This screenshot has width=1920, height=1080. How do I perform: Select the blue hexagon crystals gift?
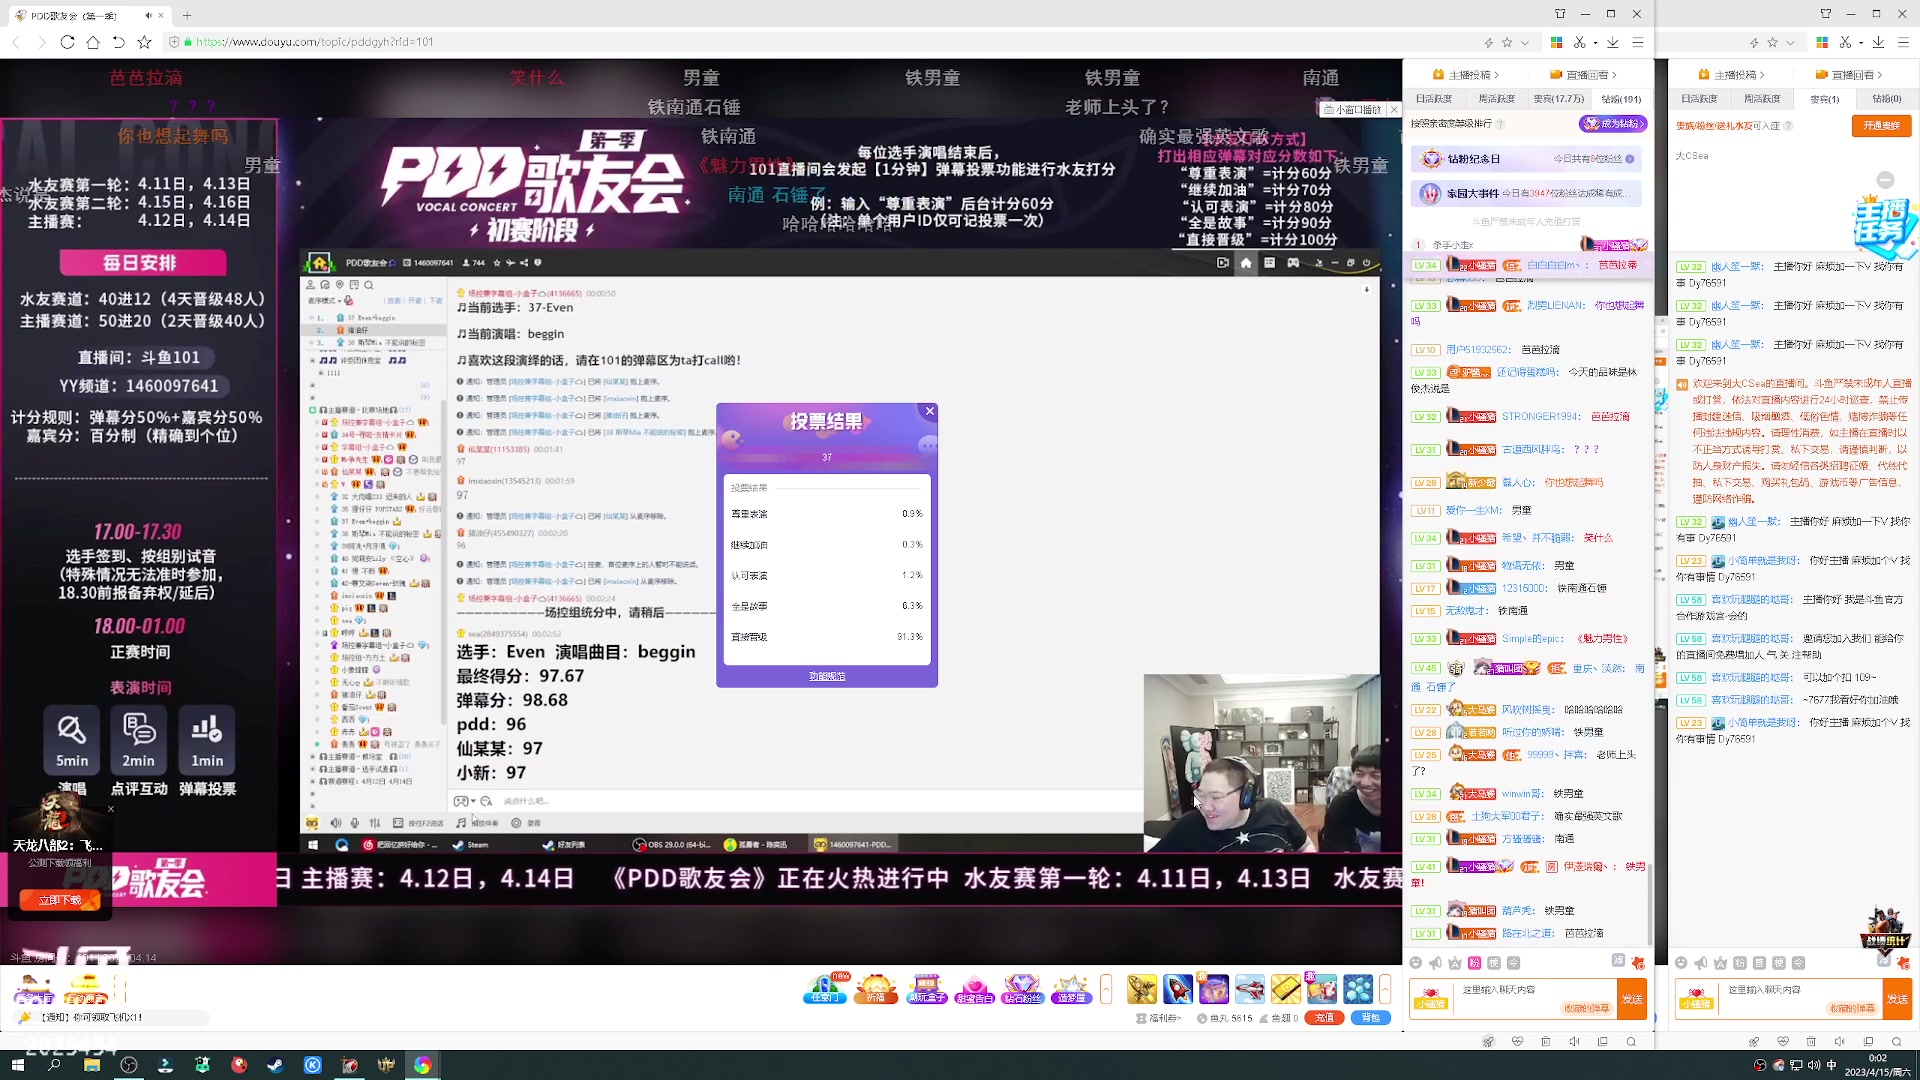coord(1358,989)
